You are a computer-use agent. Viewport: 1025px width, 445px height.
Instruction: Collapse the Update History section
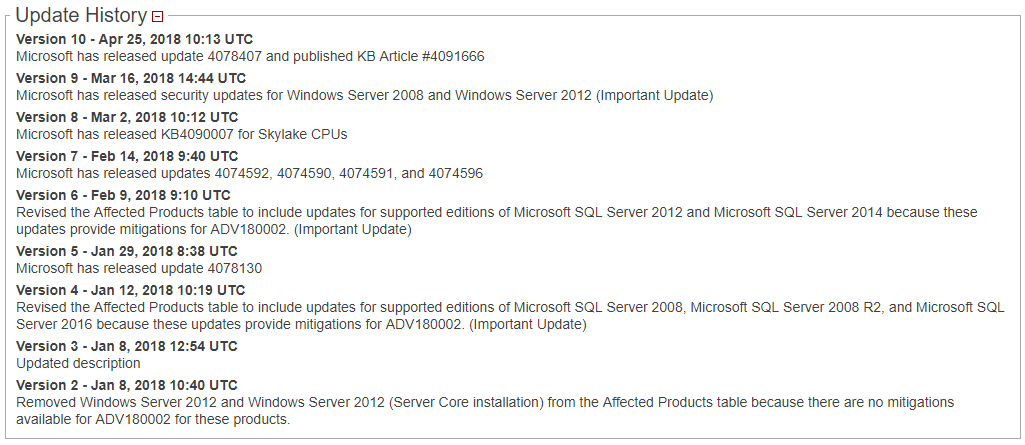157,16
